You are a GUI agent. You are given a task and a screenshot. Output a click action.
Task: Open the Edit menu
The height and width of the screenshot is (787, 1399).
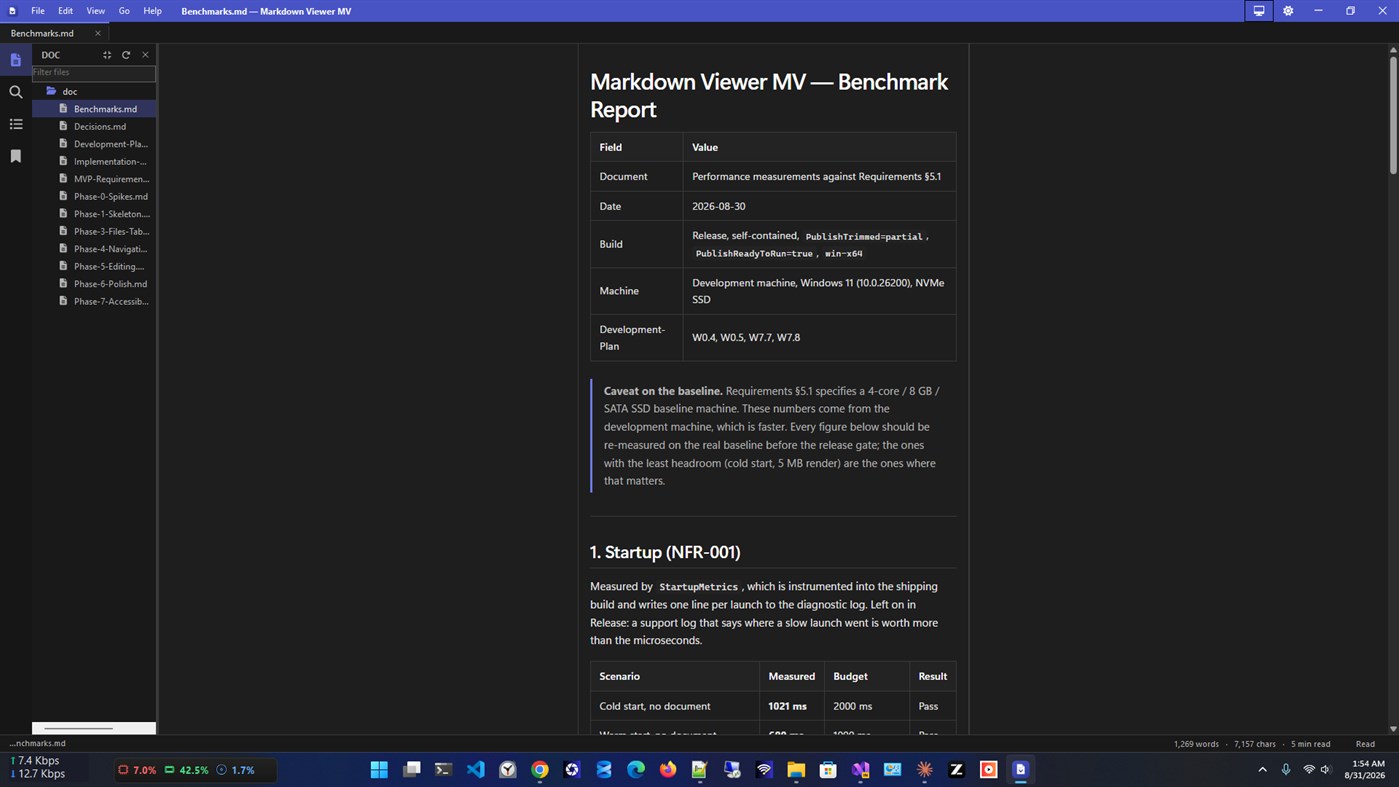(x=65, y=11)
